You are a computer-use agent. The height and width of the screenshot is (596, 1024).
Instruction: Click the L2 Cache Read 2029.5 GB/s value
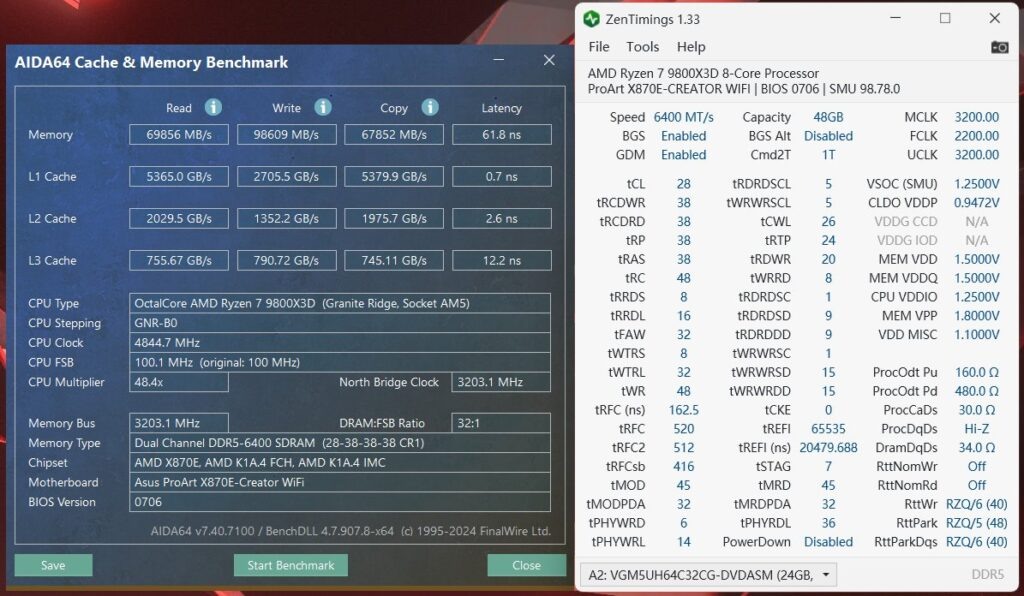pos(179,218)
